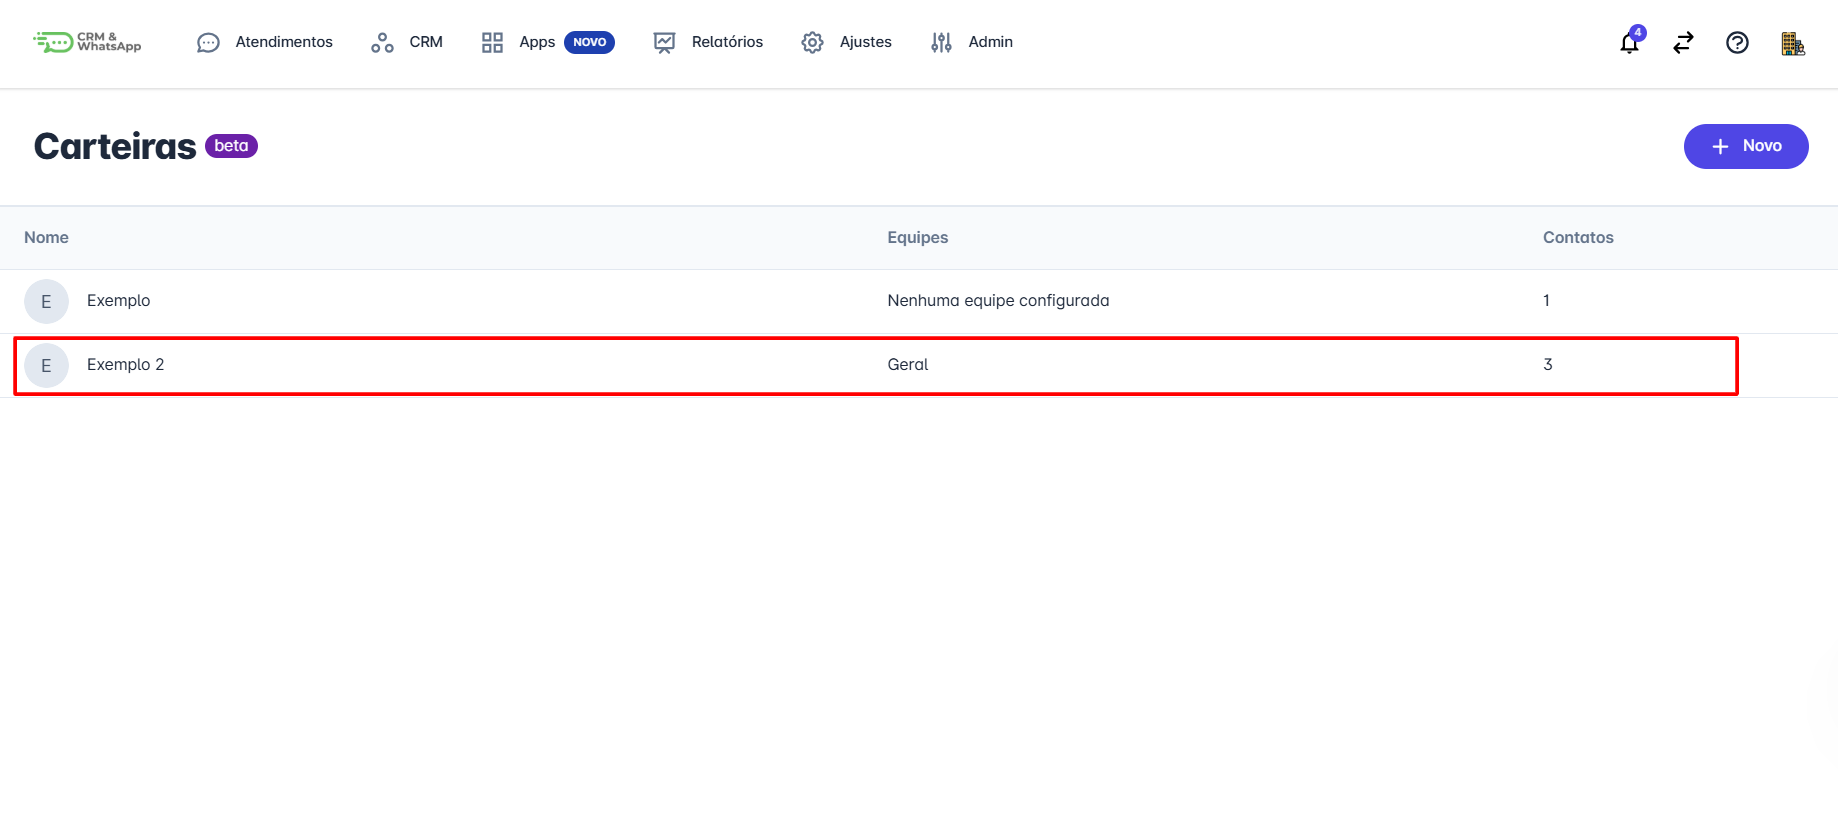Click the Ajustes gear icon
Screen dimensions: 1838x828
coord(812,43)
